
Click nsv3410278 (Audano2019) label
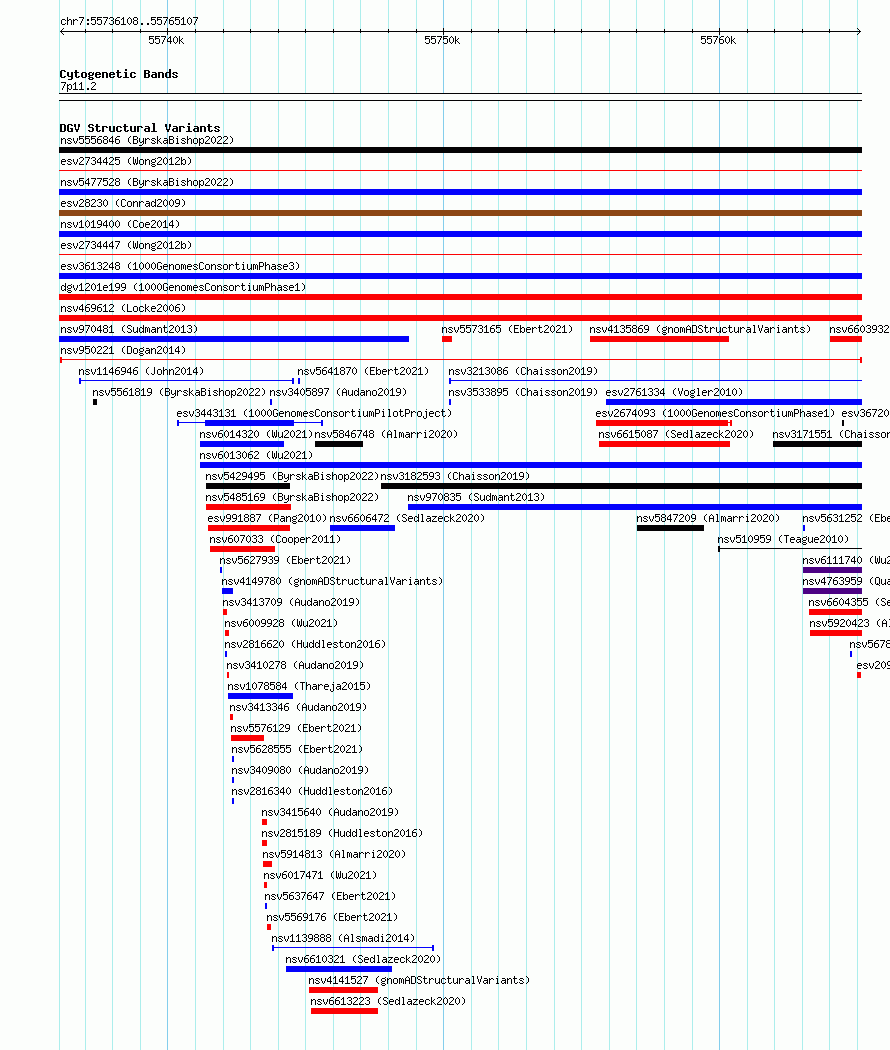295,665
